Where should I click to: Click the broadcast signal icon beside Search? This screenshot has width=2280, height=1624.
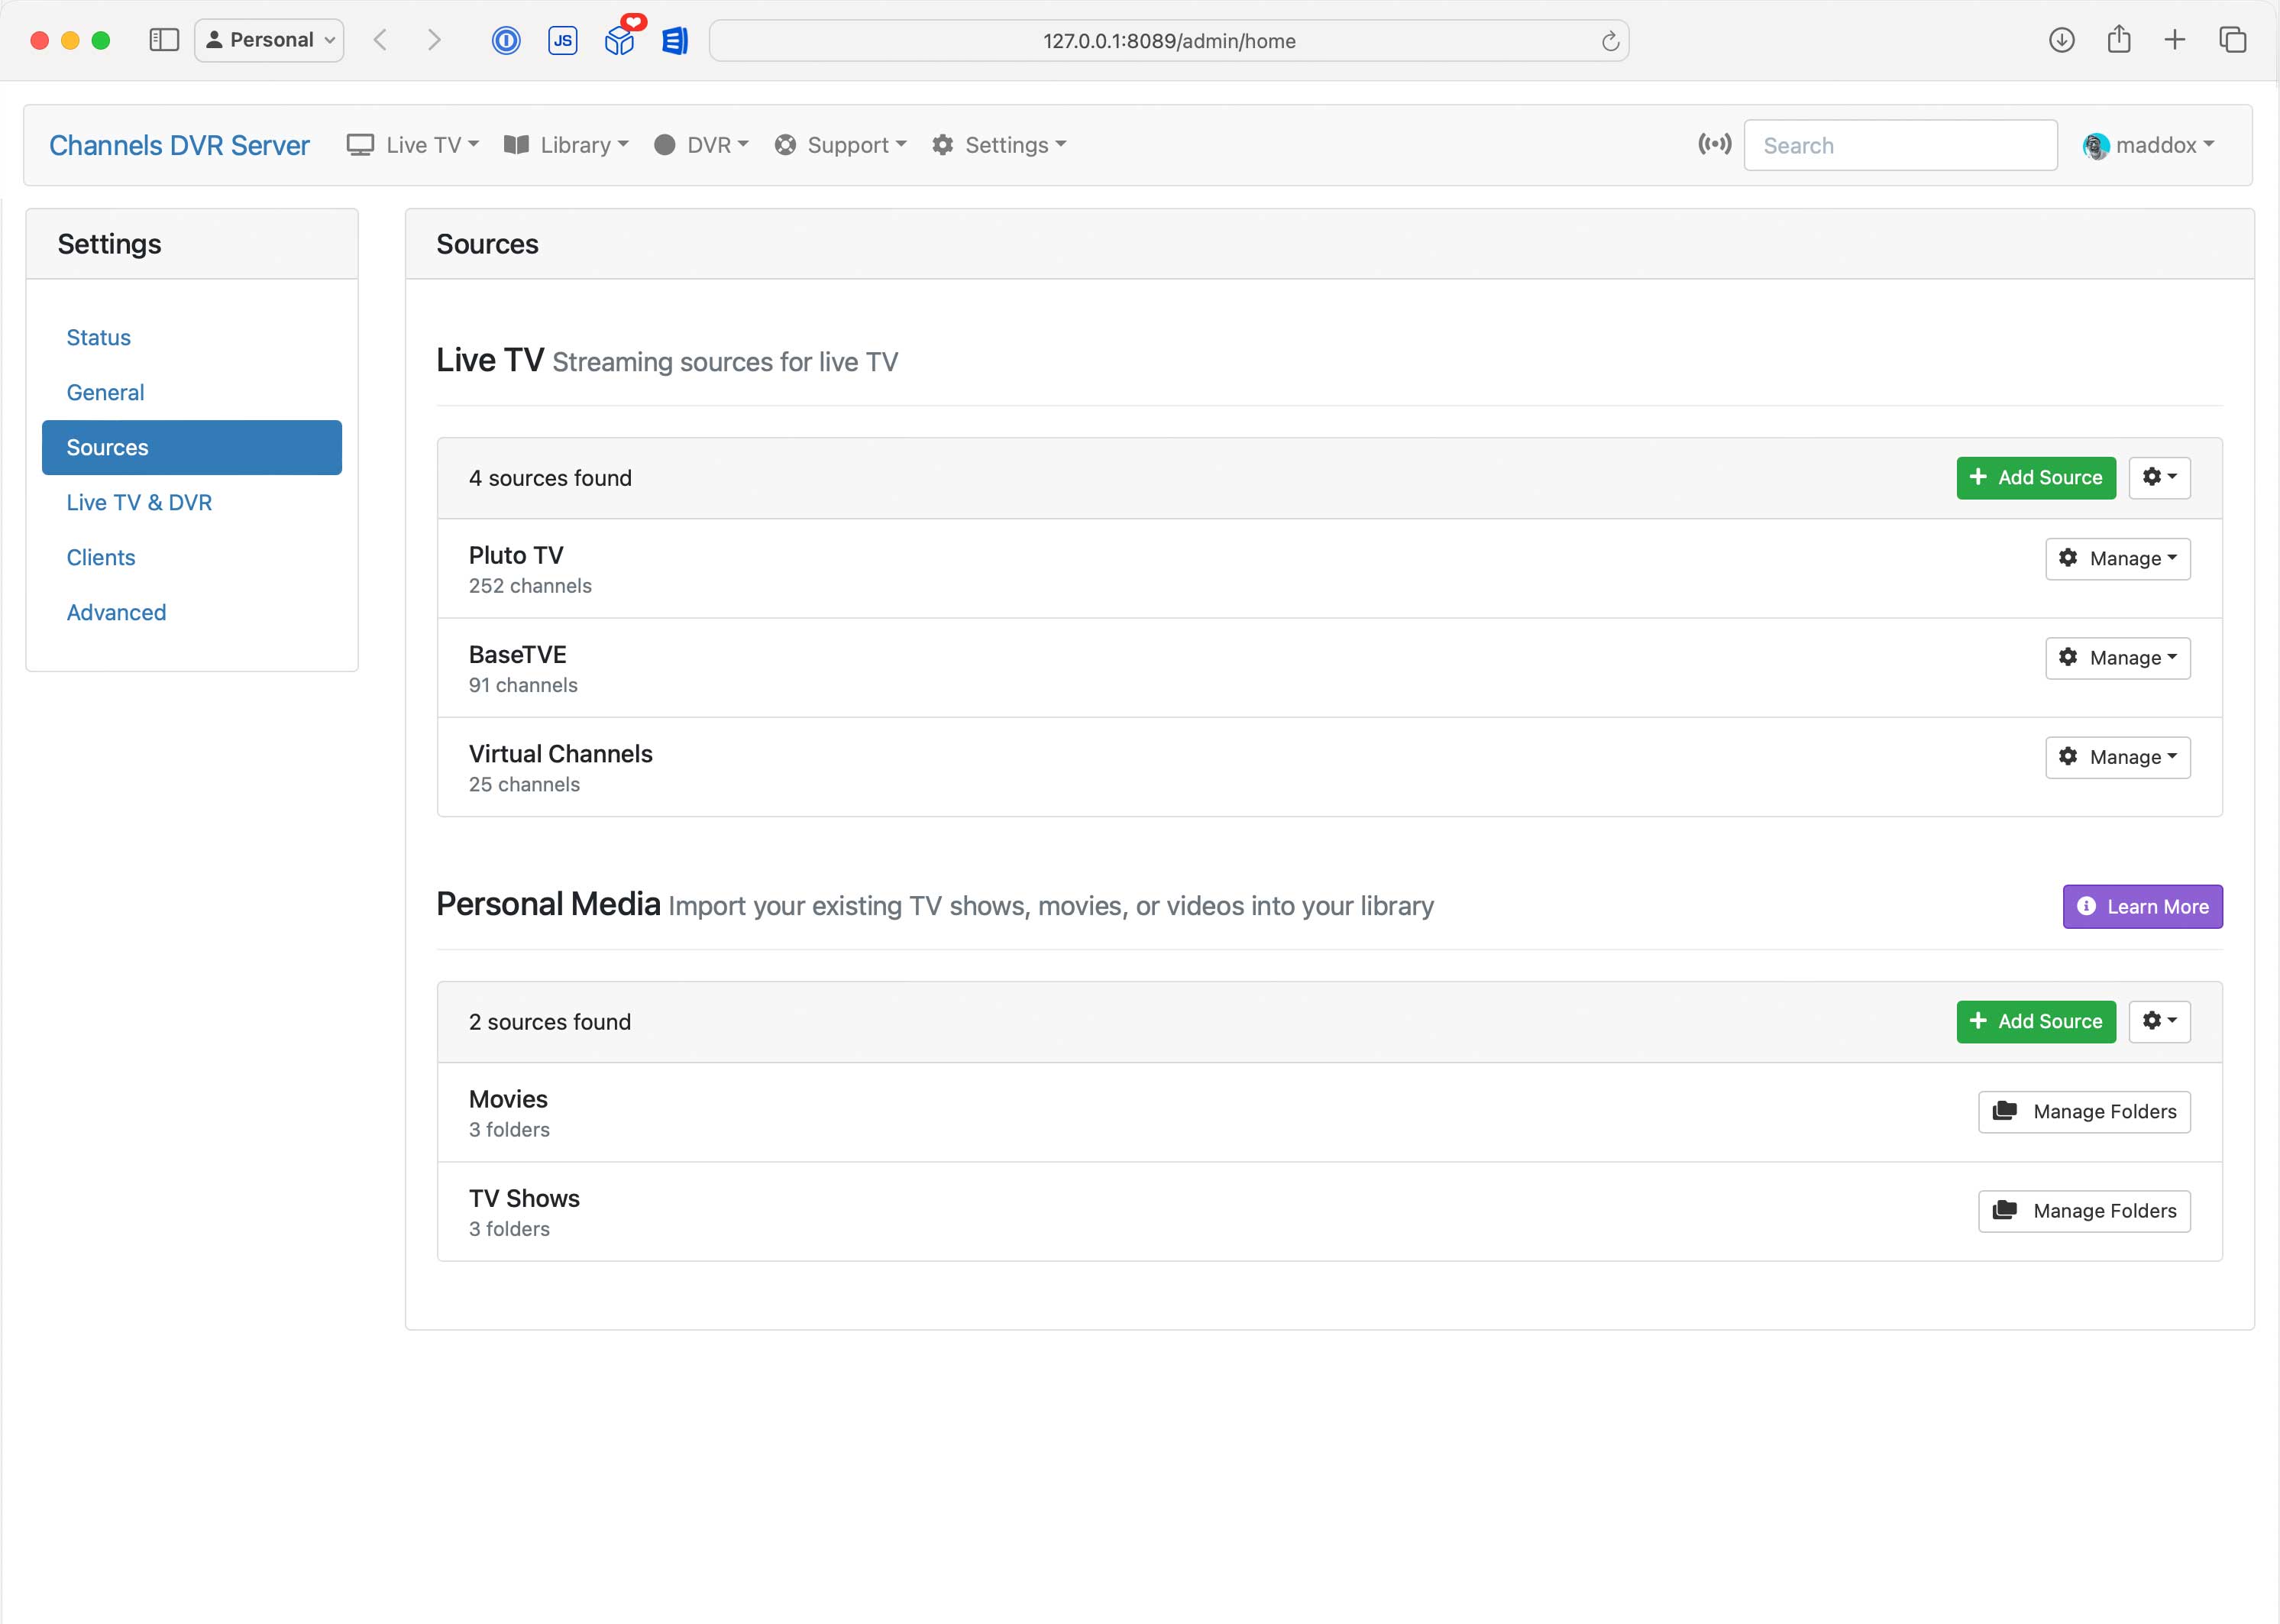(1714, 144)
